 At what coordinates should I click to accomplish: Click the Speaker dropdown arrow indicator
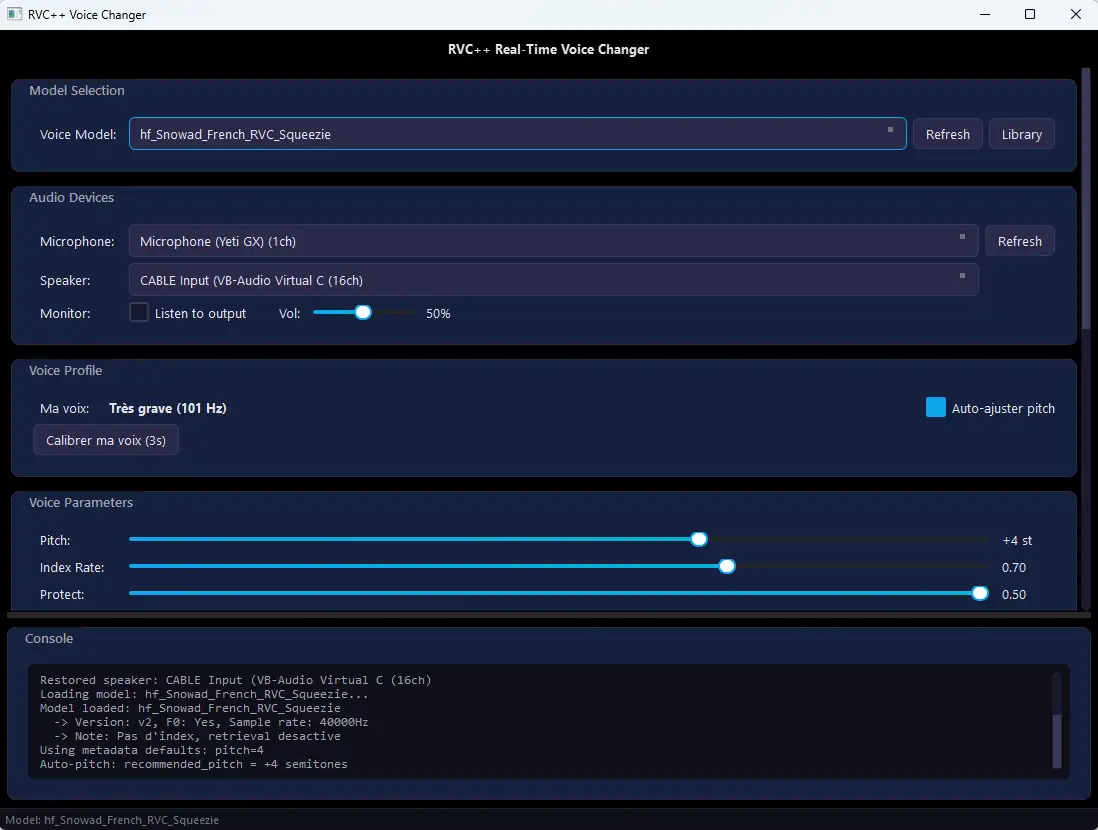[x=962, y=275]
